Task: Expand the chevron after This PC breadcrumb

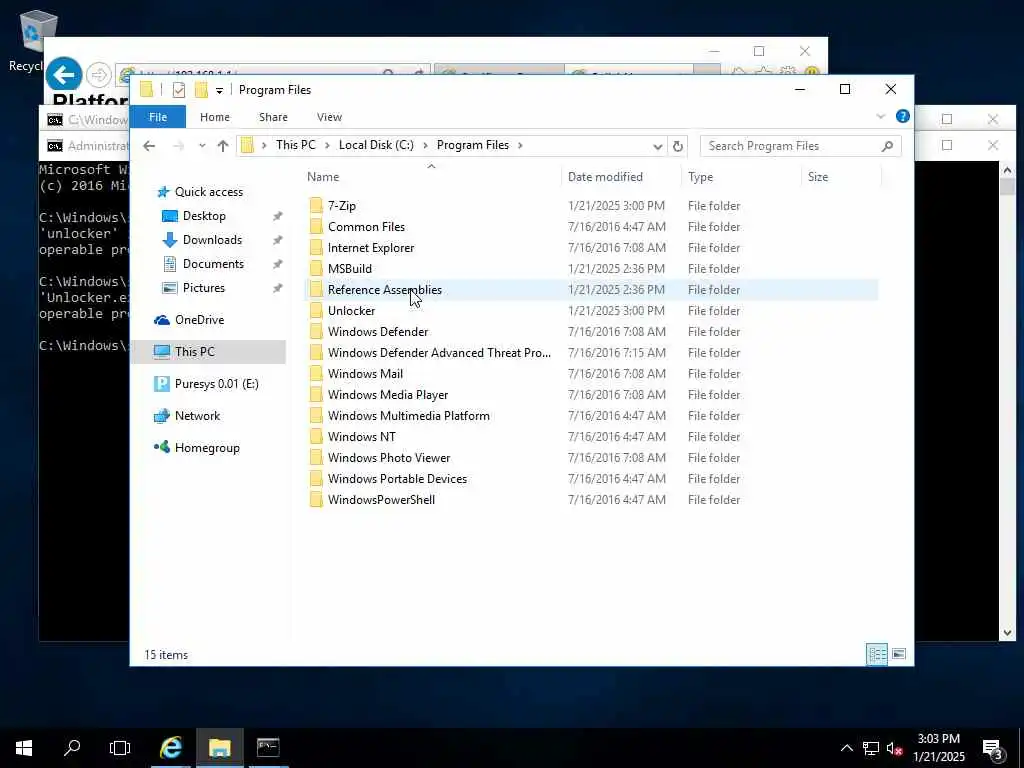Action: pyautogui.click(x=327, y=145)
